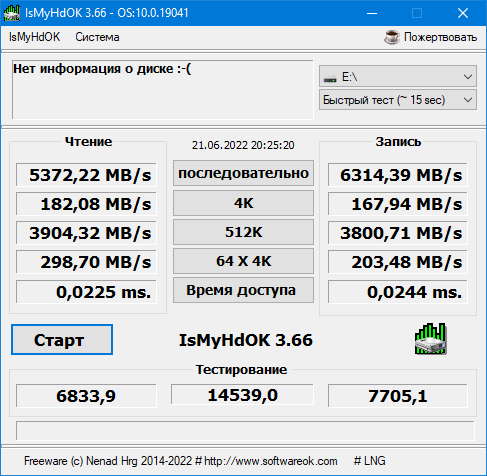Select write access time 0,0244 ms.
Viewport: 487px width, 476px height.
point(398,292)
